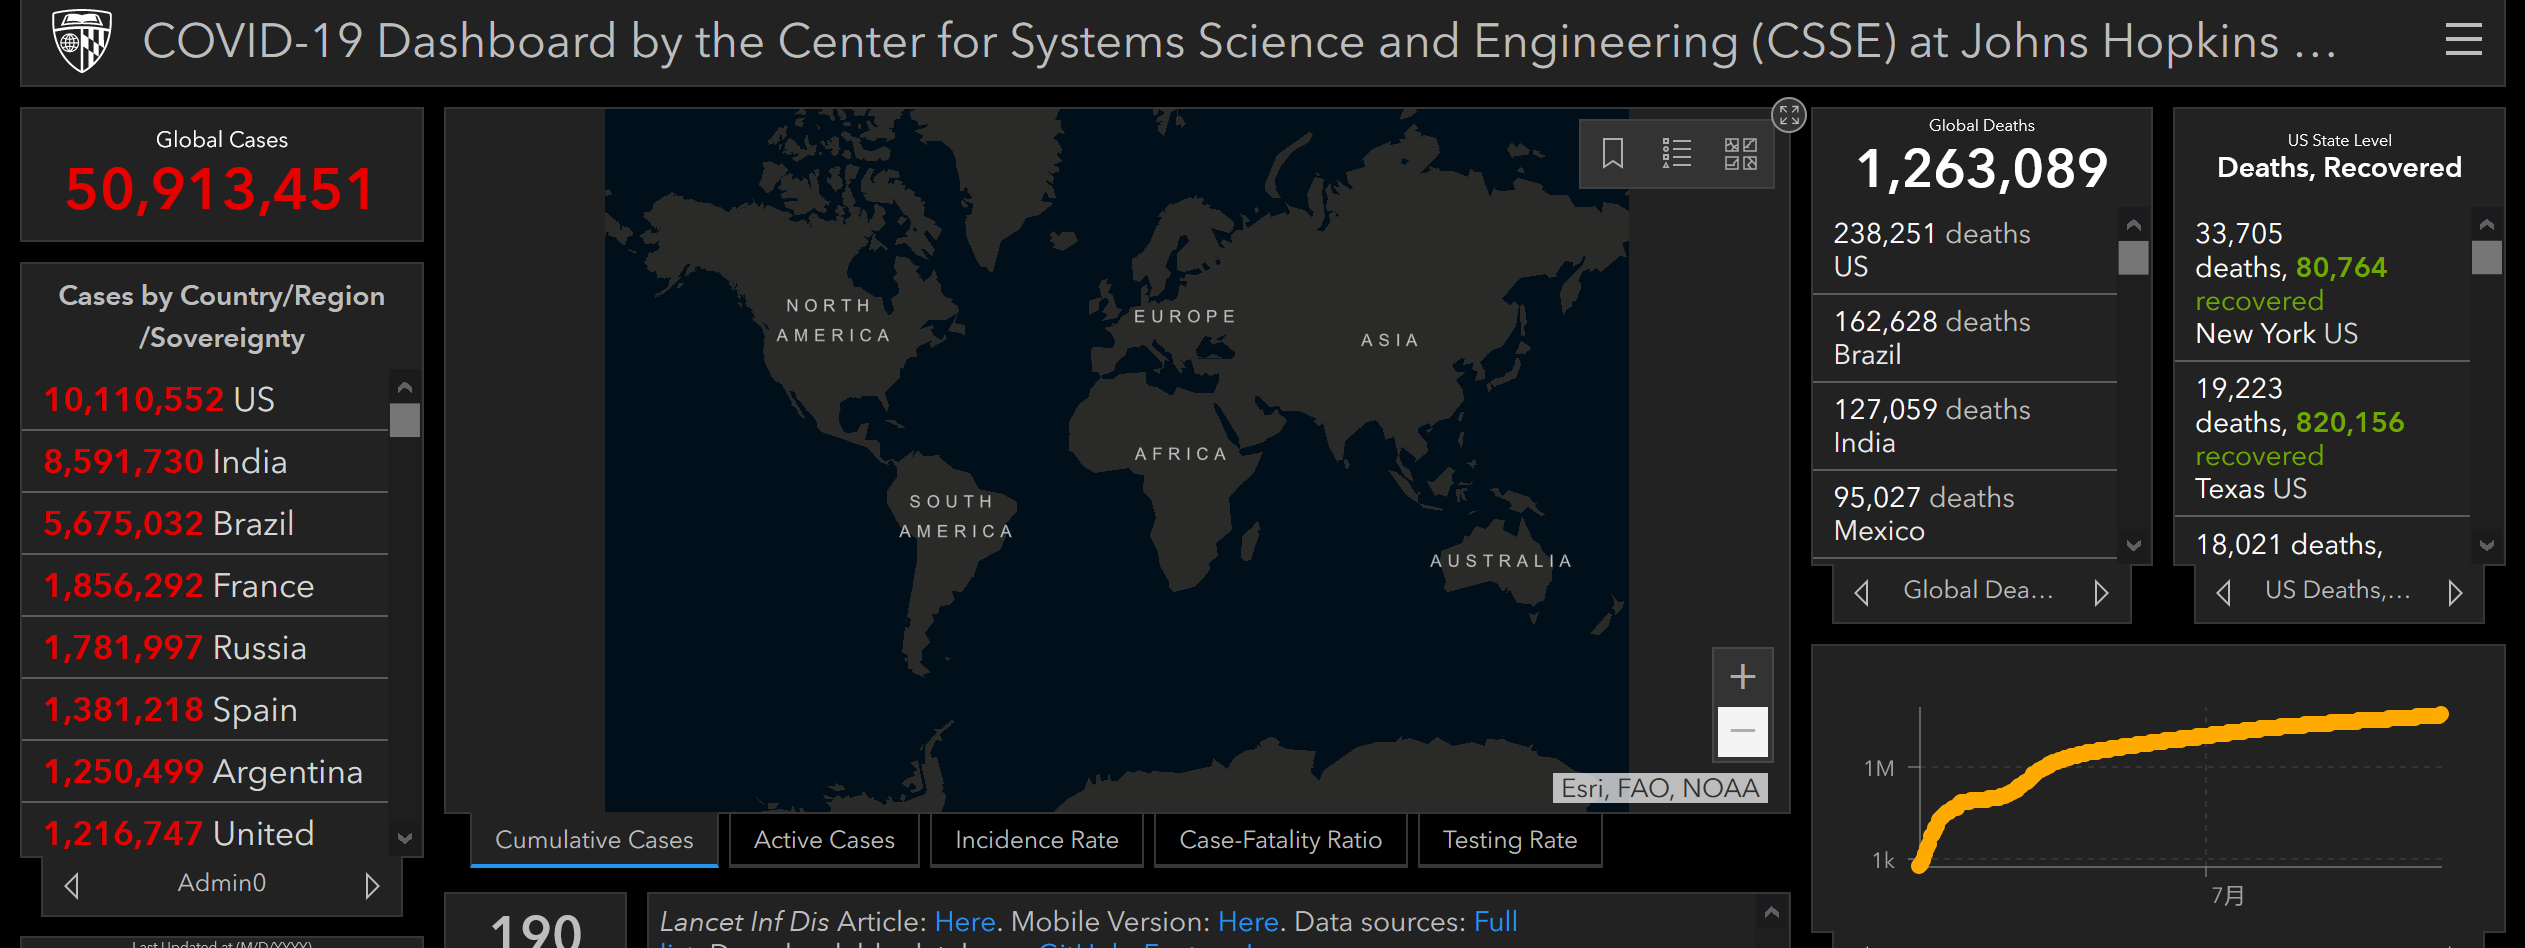Image resolution: width=2525 pixels, height=948 pixels.
Task: Open the Lancet article 'Here' link
Action: pos(964,921)
